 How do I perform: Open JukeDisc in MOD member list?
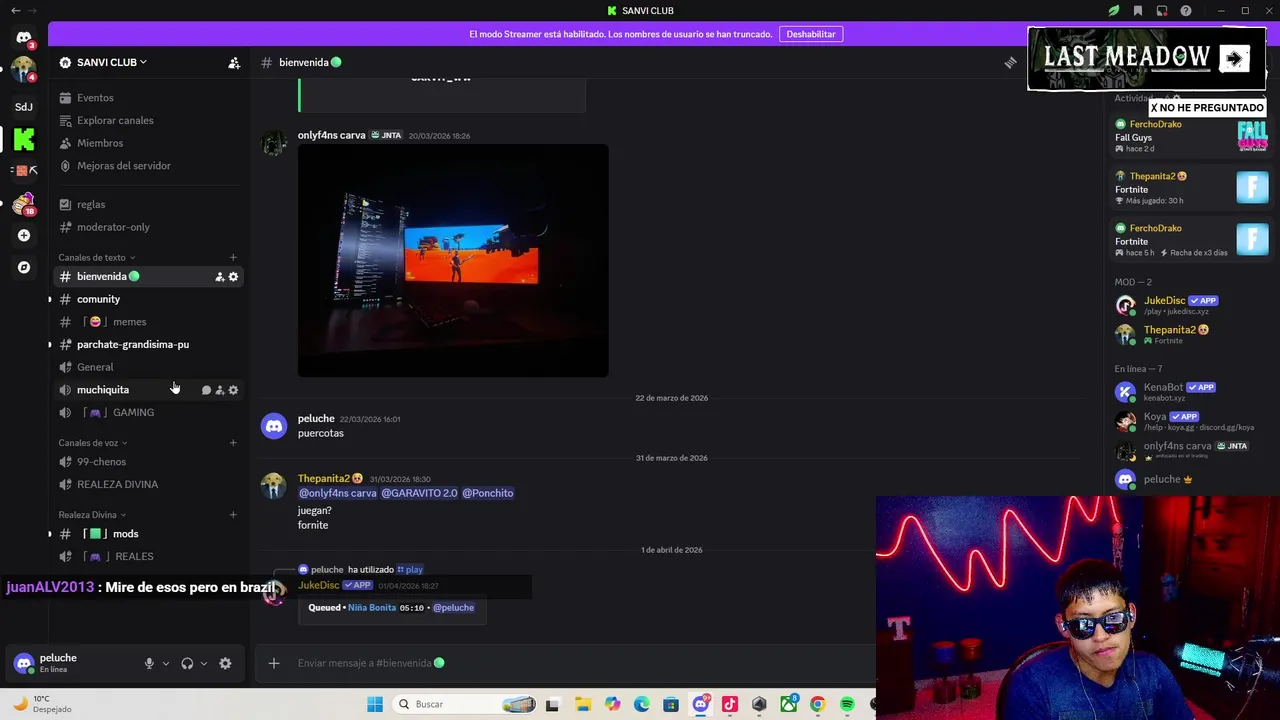coord(1165,301)
